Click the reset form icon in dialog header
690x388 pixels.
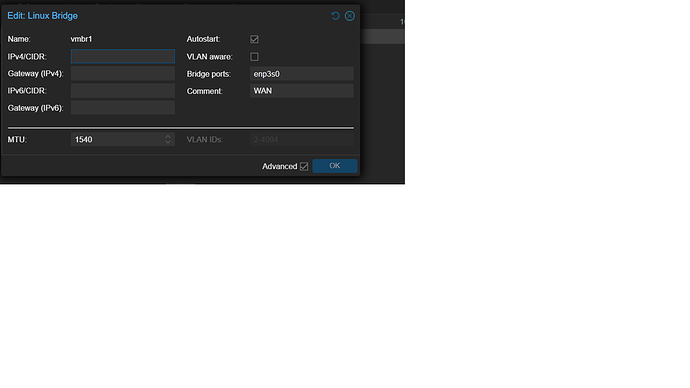(335, 16)
